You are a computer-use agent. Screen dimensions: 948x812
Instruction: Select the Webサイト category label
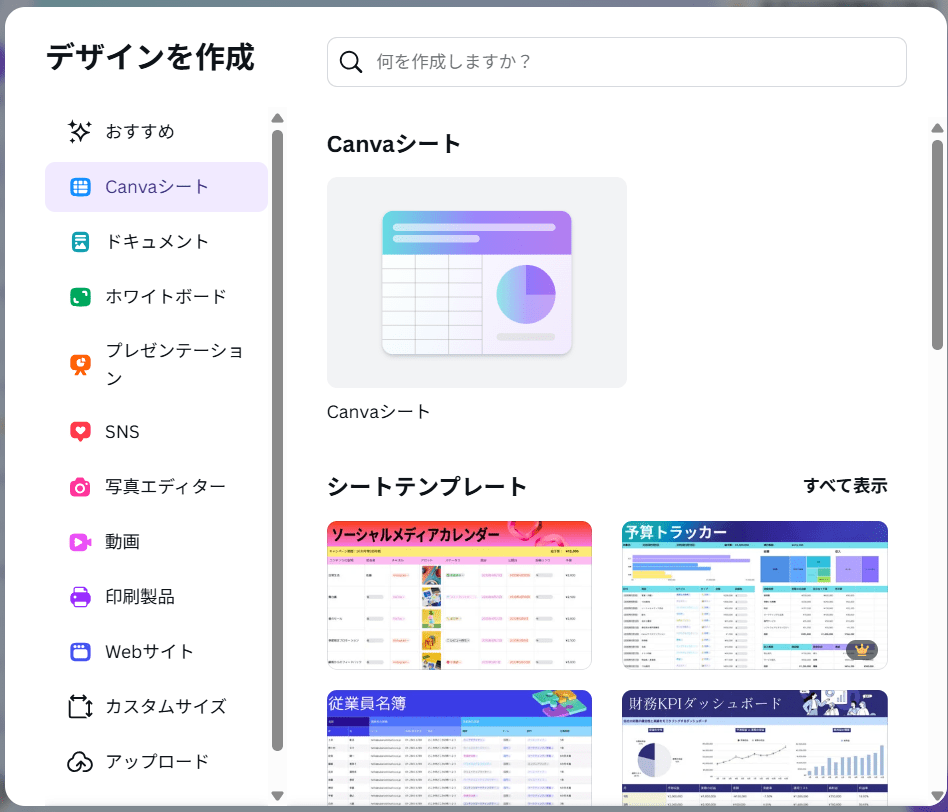(x=149, y=652)
